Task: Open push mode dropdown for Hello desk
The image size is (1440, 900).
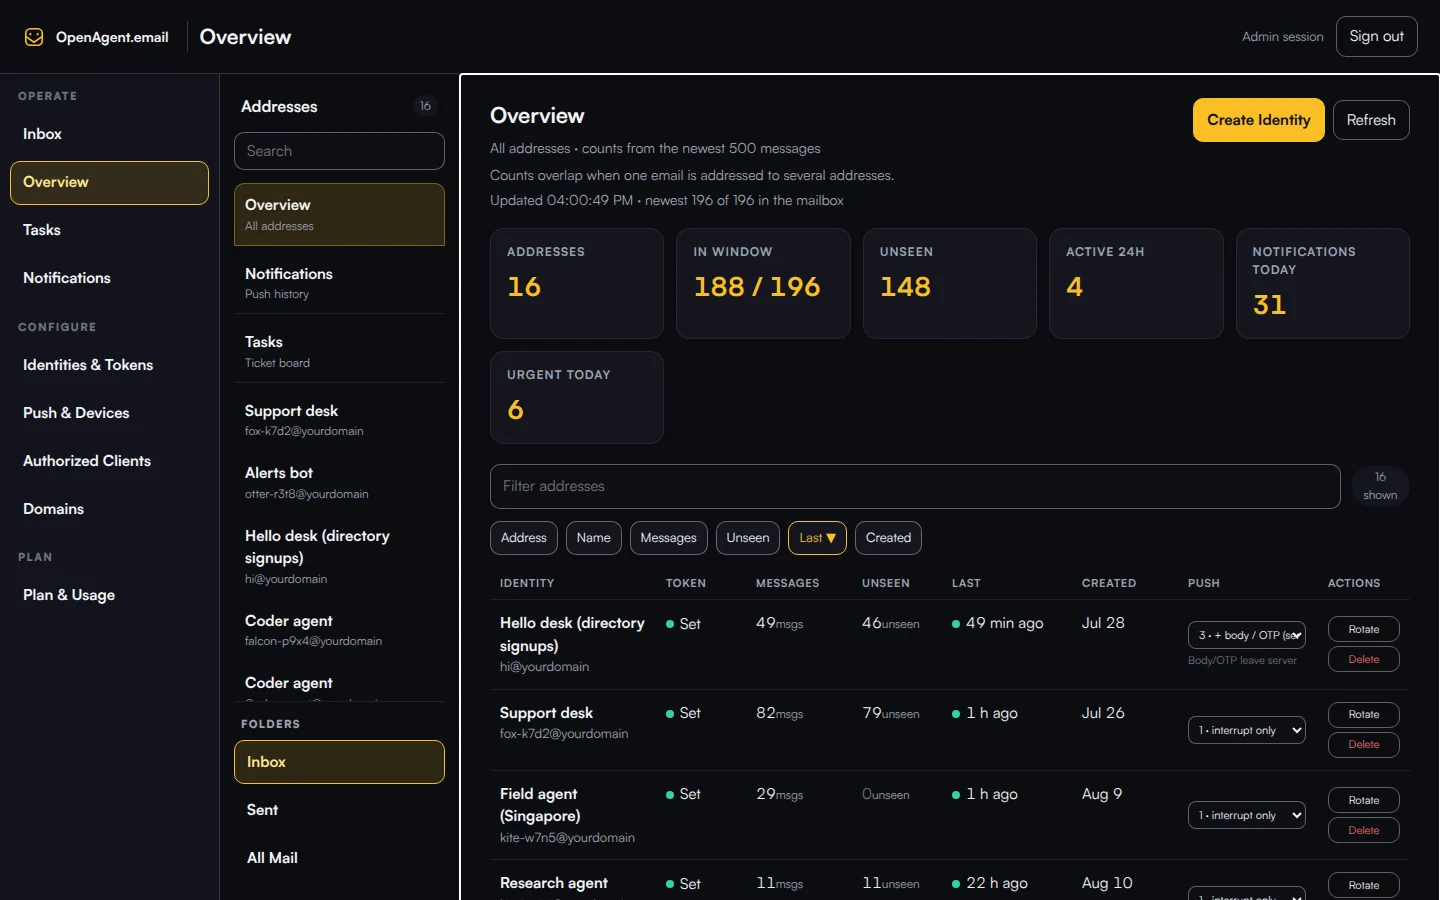Action: pyautogui.click(x=1247, y=635)
